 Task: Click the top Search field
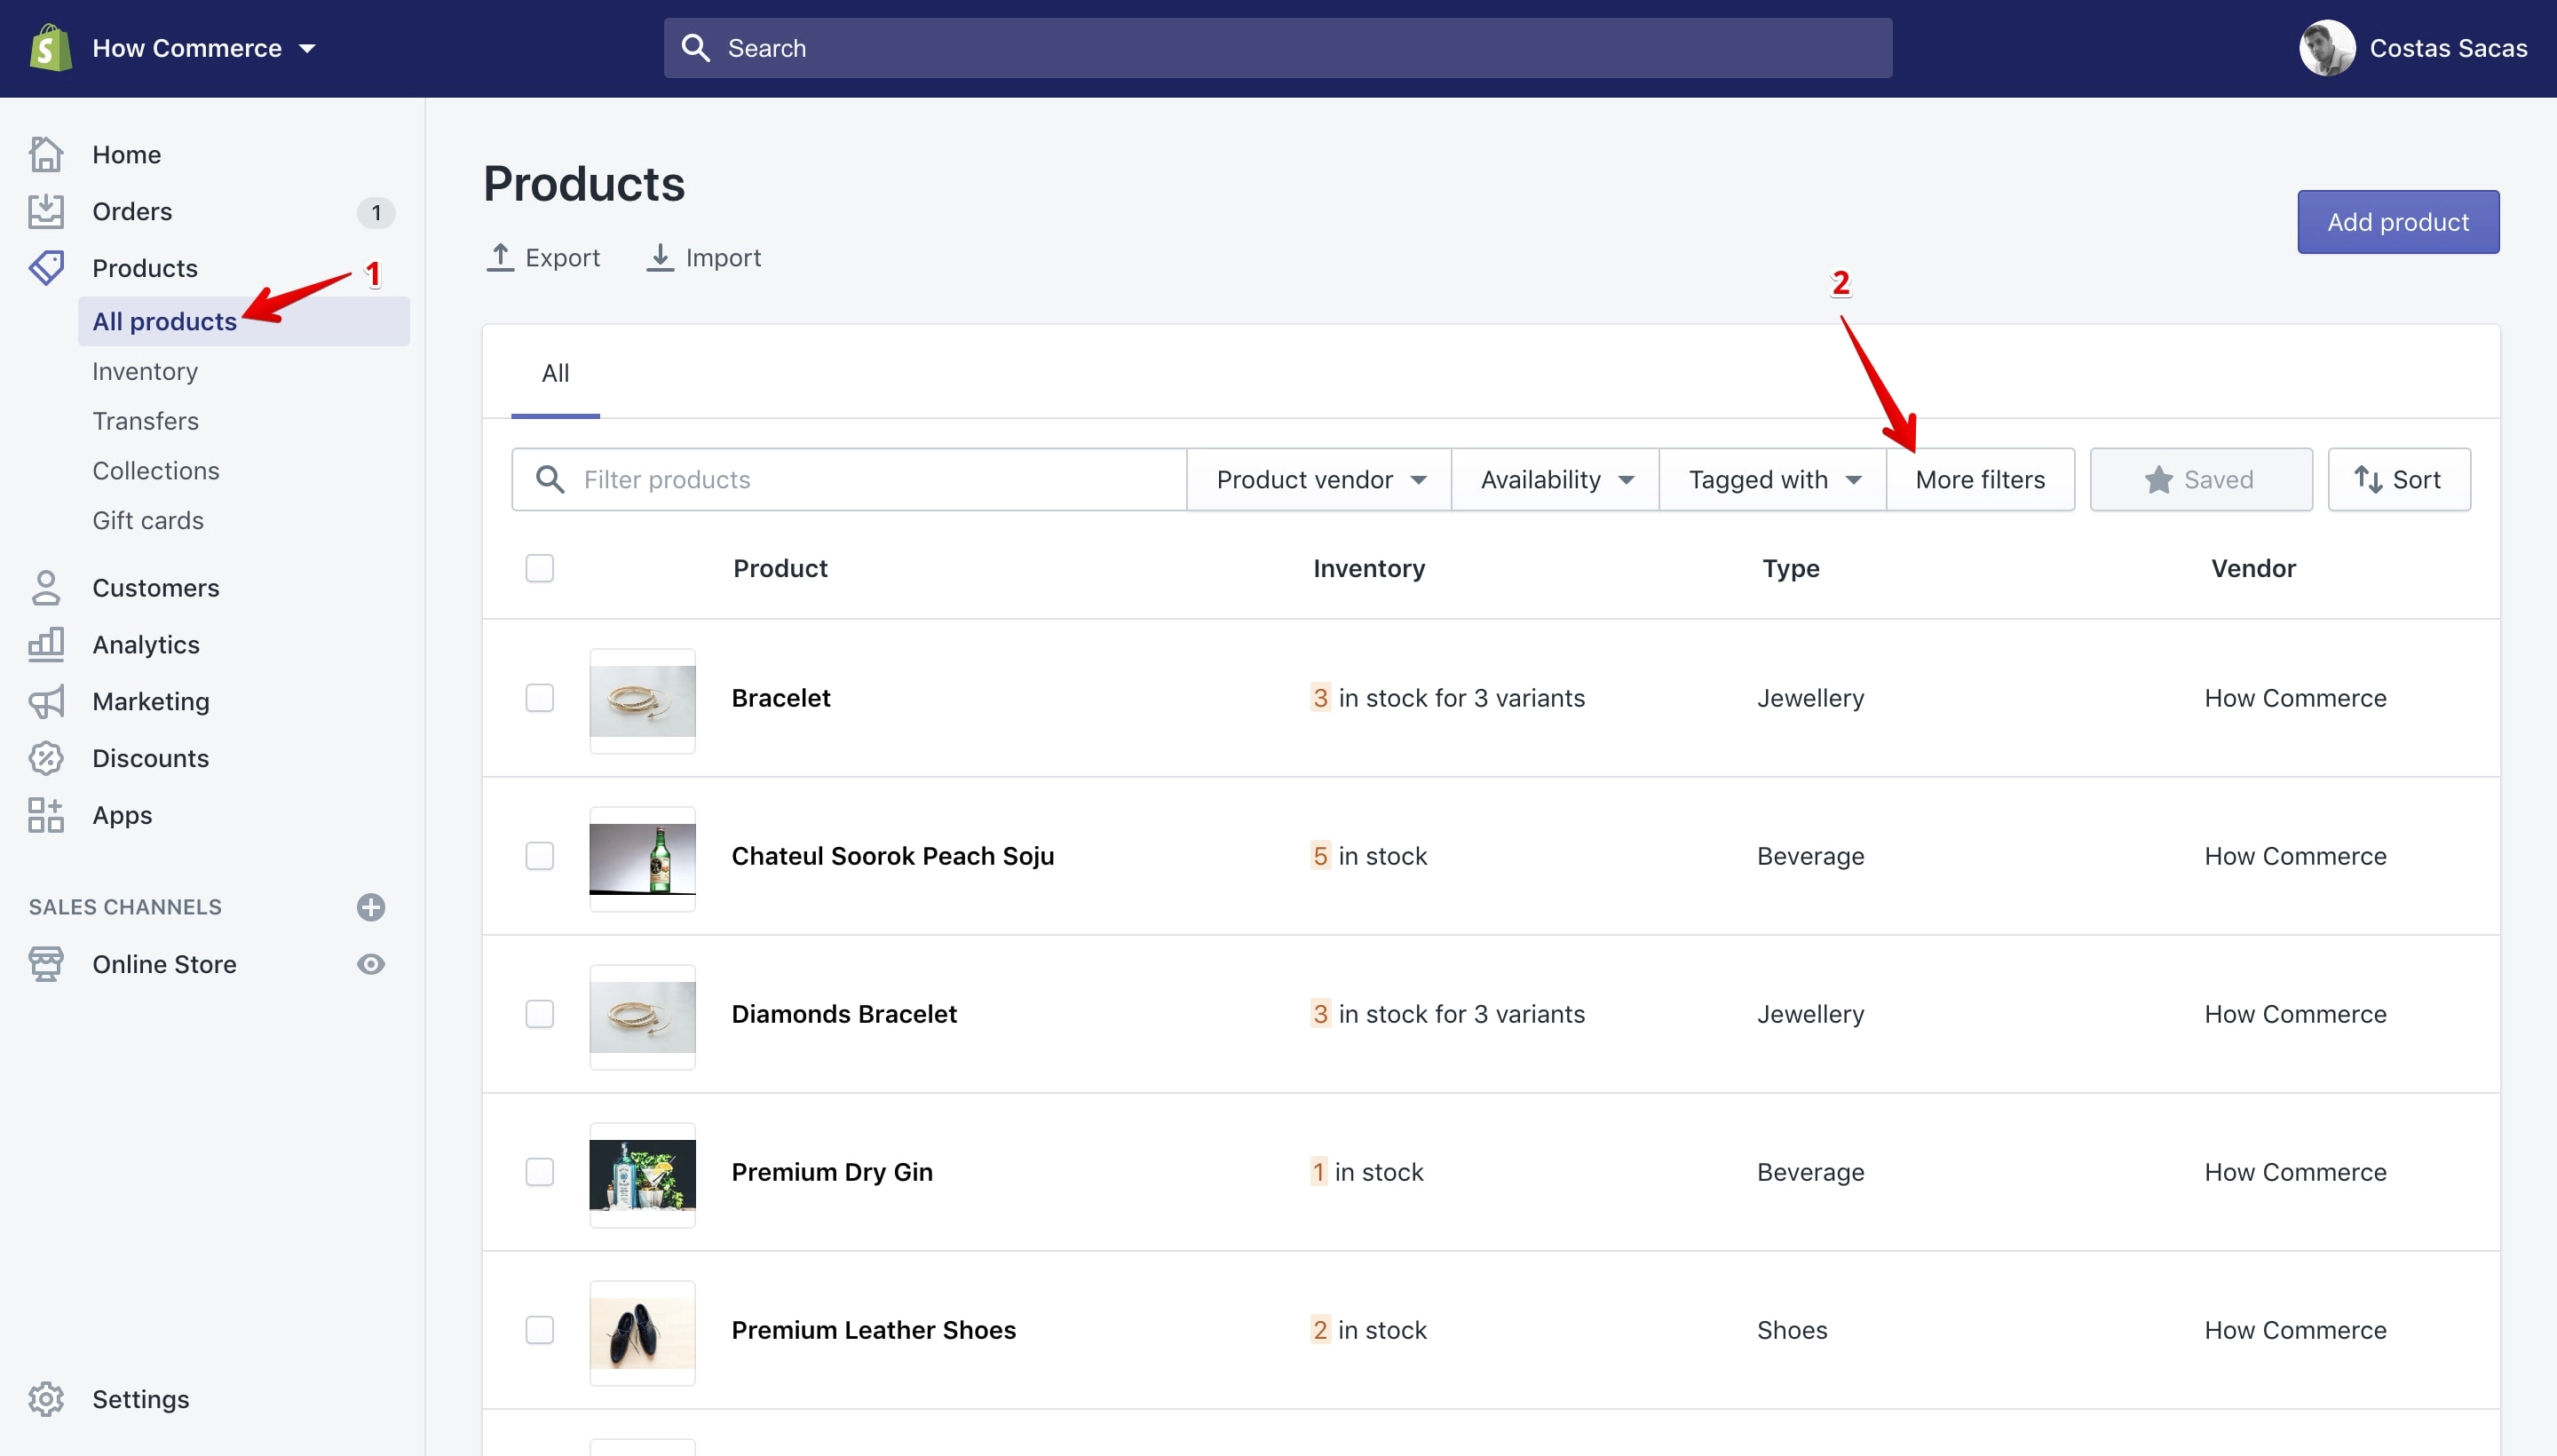(x=1278, y=48)
